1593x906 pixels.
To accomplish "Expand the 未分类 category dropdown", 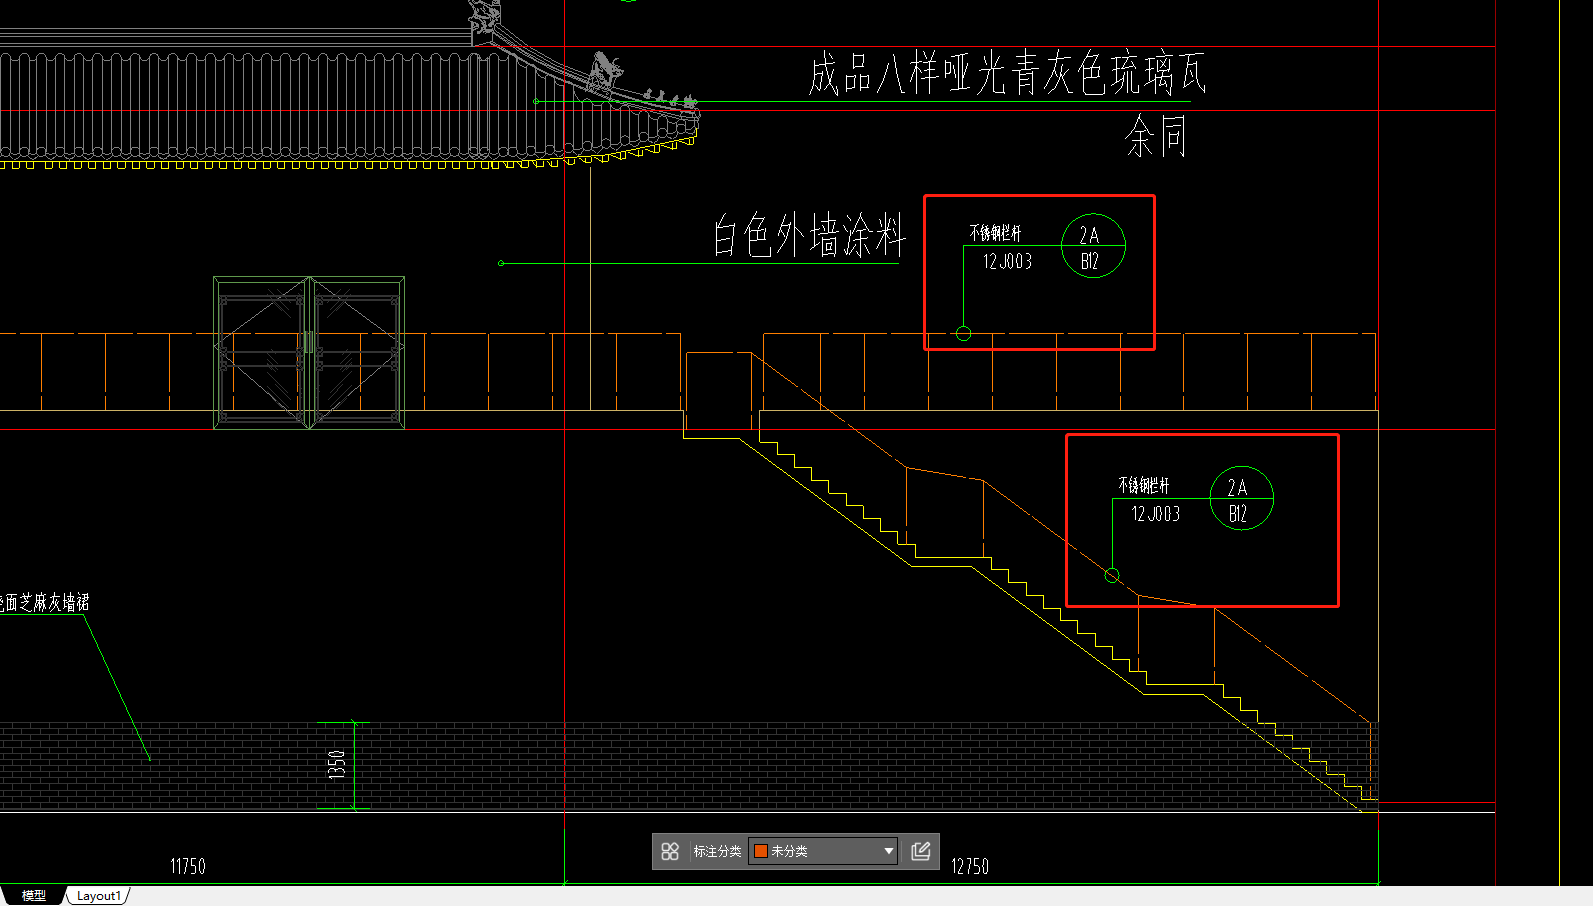I will pos(823,851).
